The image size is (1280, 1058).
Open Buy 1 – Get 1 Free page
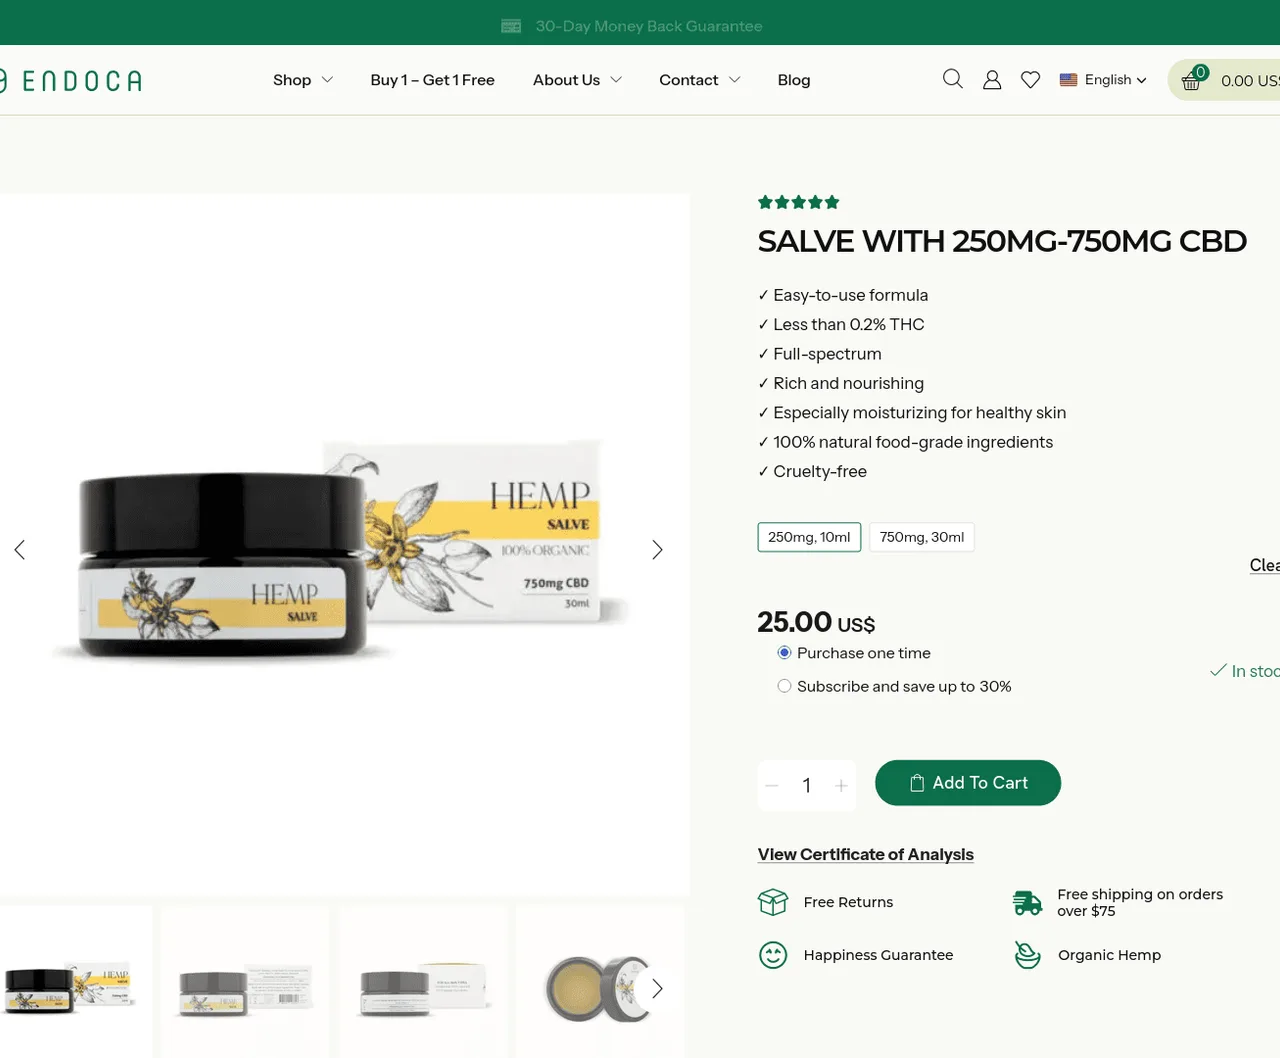tap(432, 80)
